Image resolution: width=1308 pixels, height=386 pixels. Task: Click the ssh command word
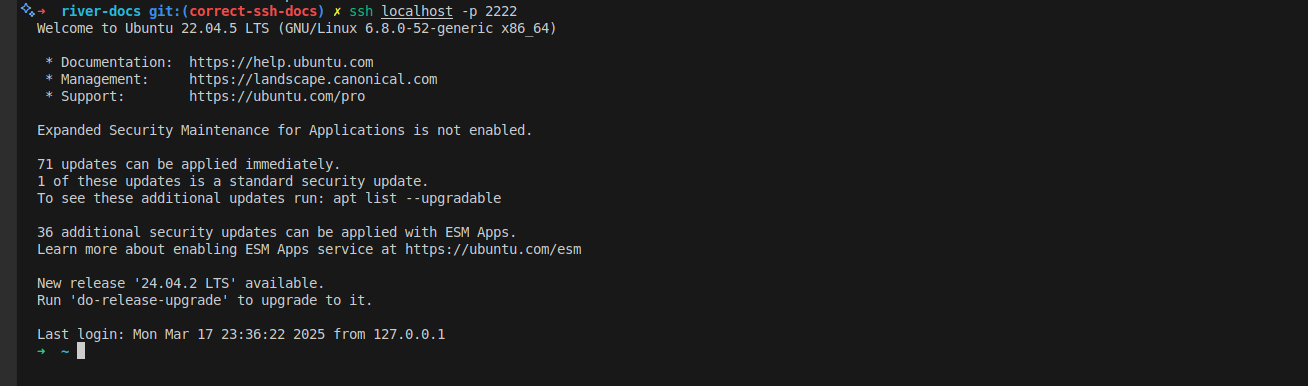click(361, 11)
